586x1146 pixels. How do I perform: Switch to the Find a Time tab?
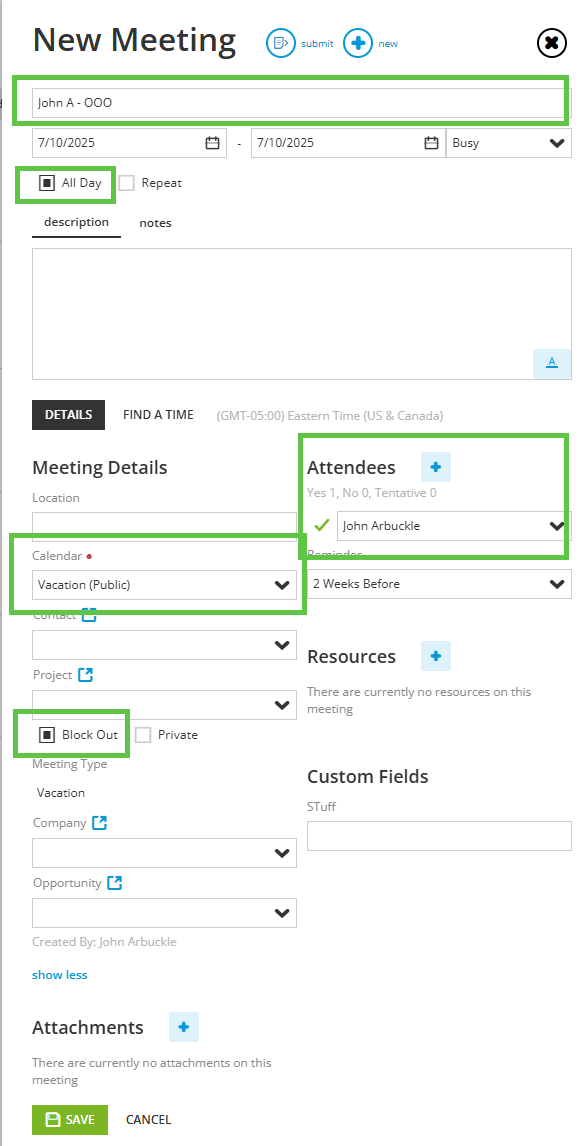[x=158, y=414]
